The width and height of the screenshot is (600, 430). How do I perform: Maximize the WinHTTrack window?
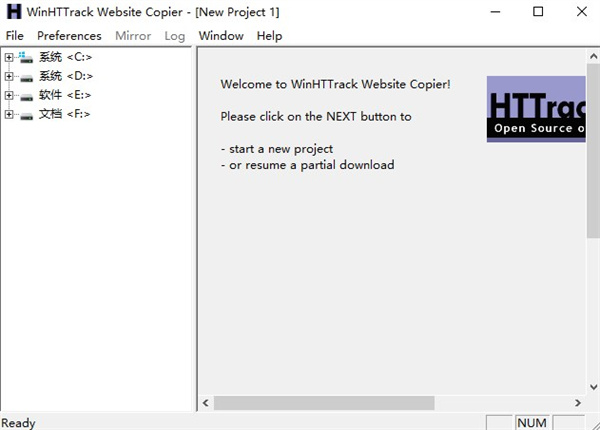pyautogui.click(x=538, y=11)
